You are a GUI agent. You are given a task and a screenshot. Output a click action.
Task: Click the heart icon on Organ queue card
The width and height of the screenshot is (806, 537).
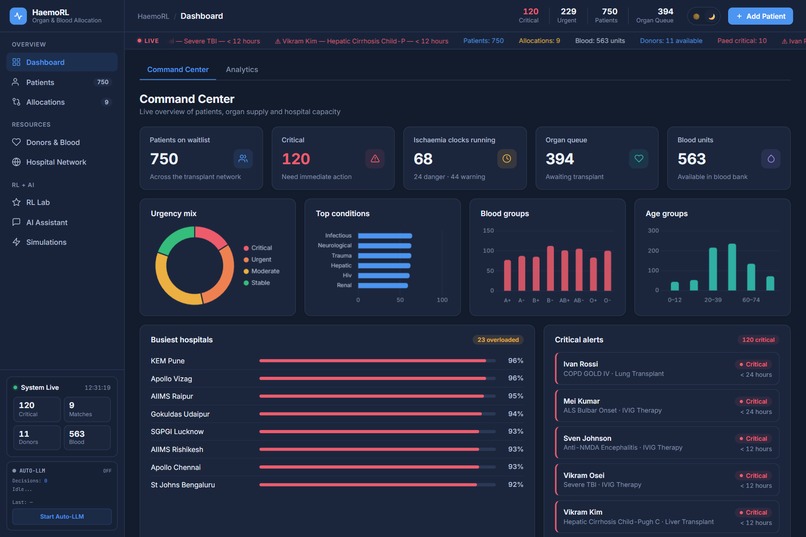639,158
